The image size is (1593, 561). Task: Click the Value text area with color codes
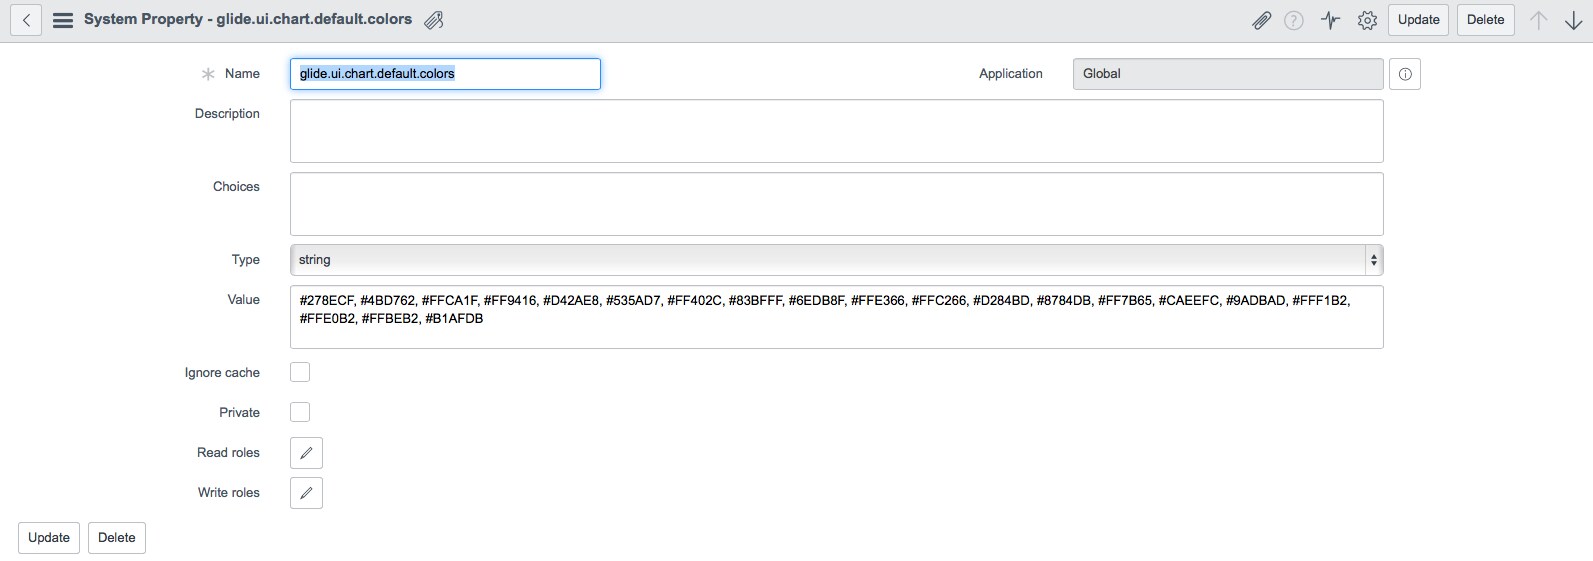pyautogui.click(x=836, y=317)
